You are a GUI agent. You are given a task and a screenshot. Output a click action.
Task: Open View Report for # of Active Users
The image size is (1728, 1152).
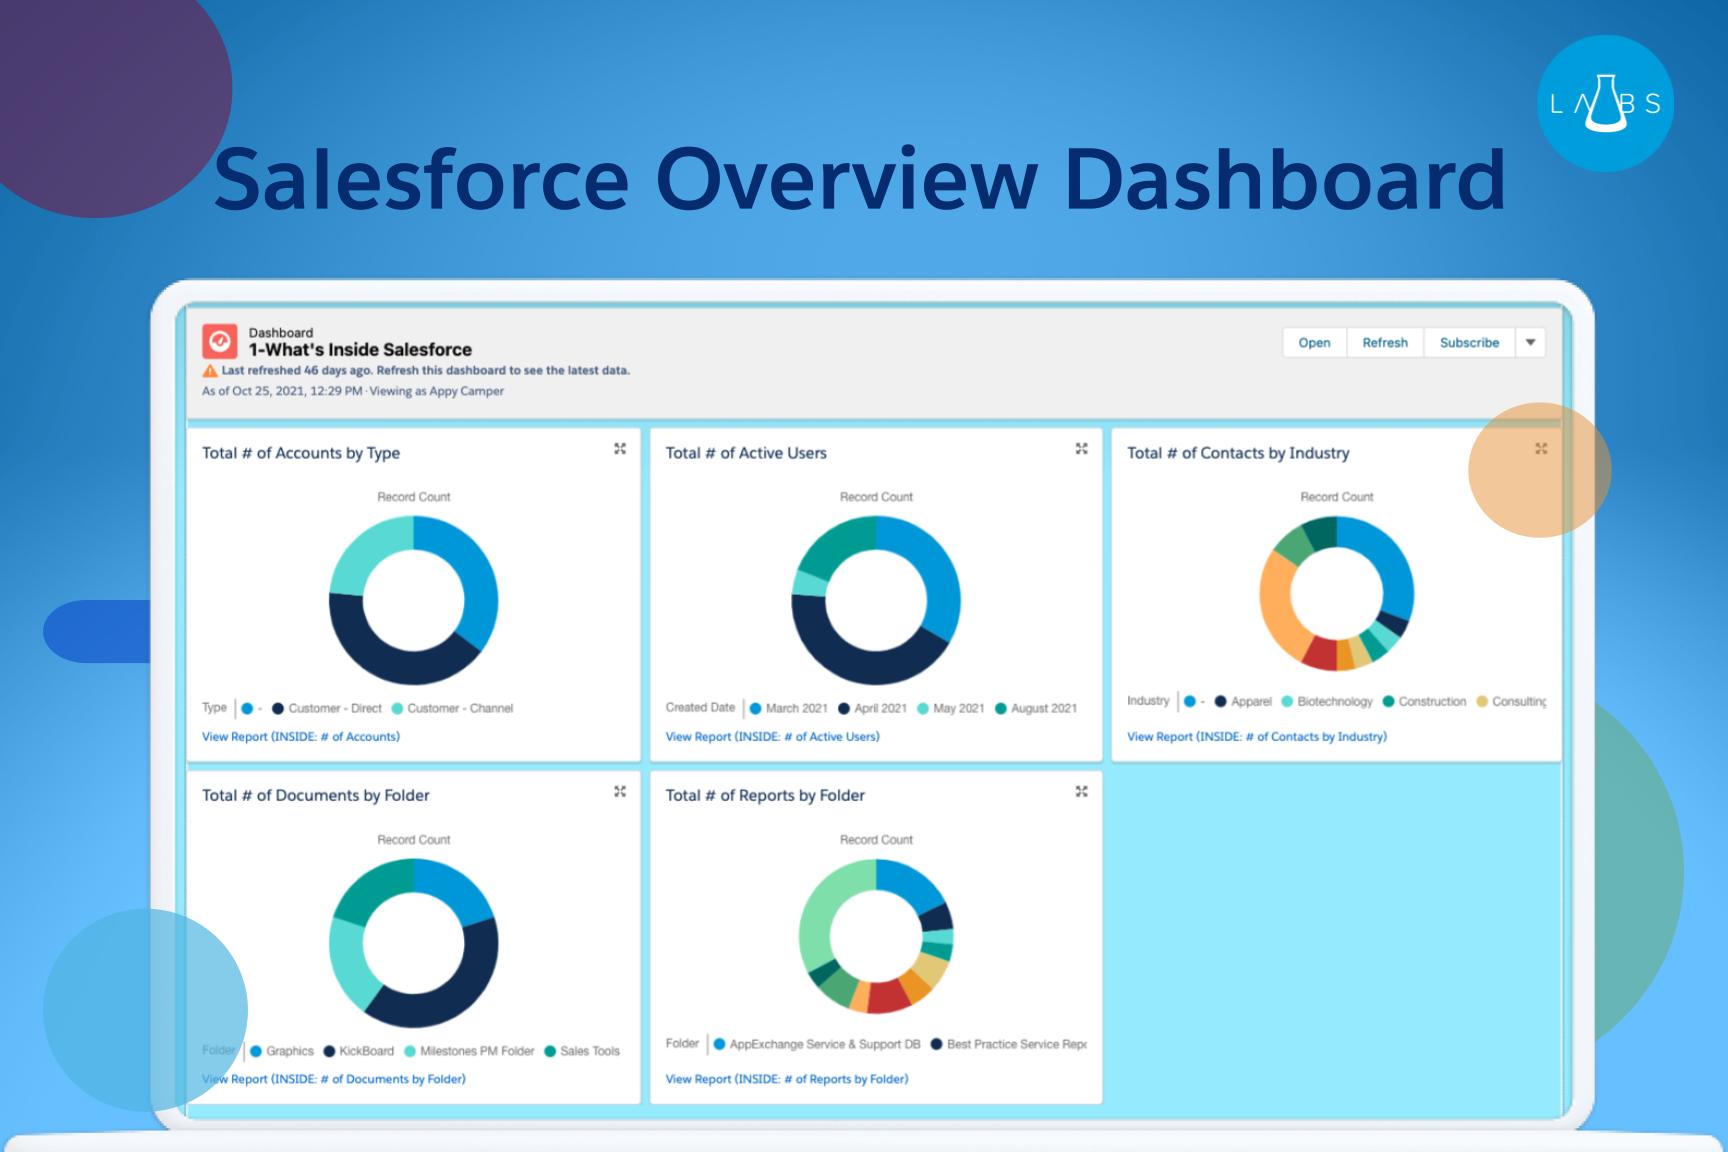[772, 737]
